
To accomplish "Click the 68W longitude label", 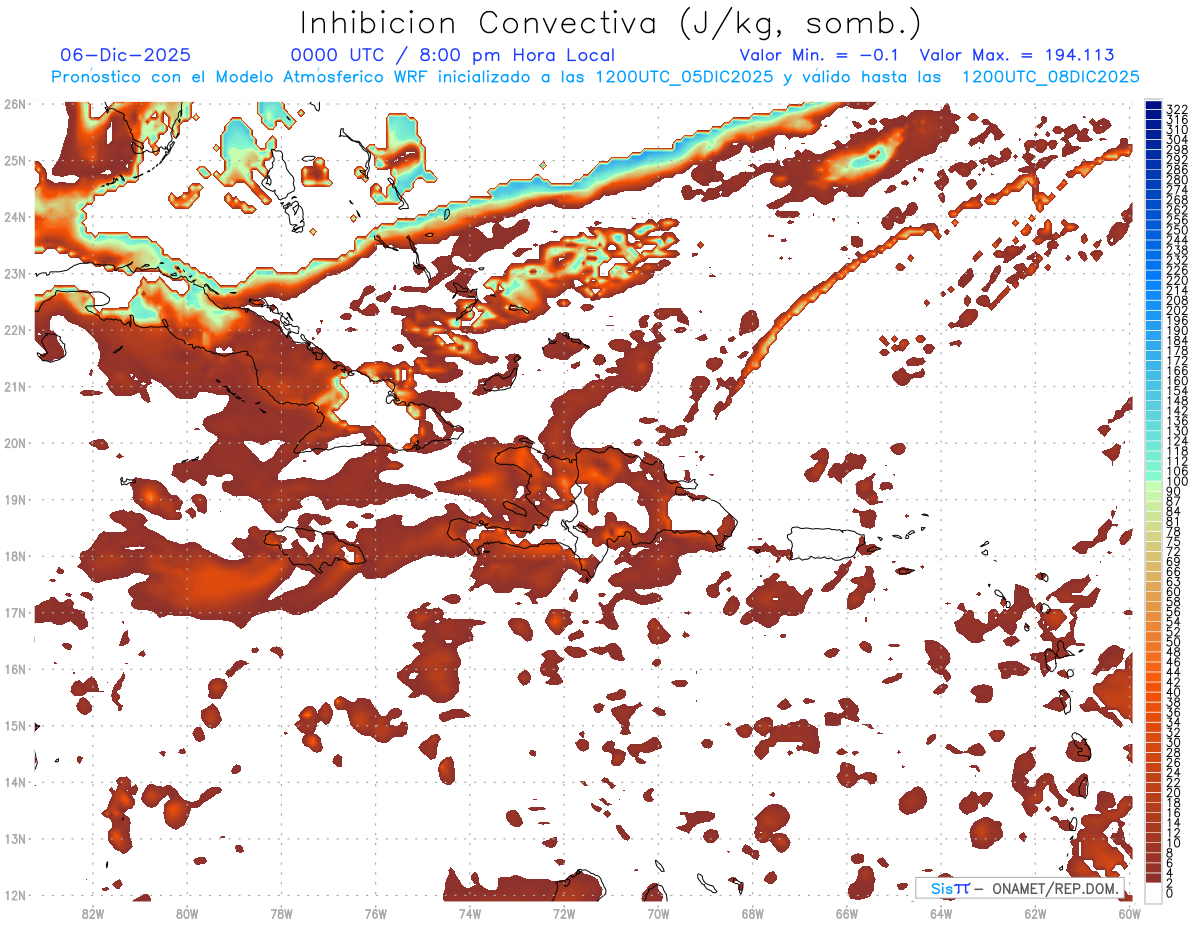I will [752, 913].
